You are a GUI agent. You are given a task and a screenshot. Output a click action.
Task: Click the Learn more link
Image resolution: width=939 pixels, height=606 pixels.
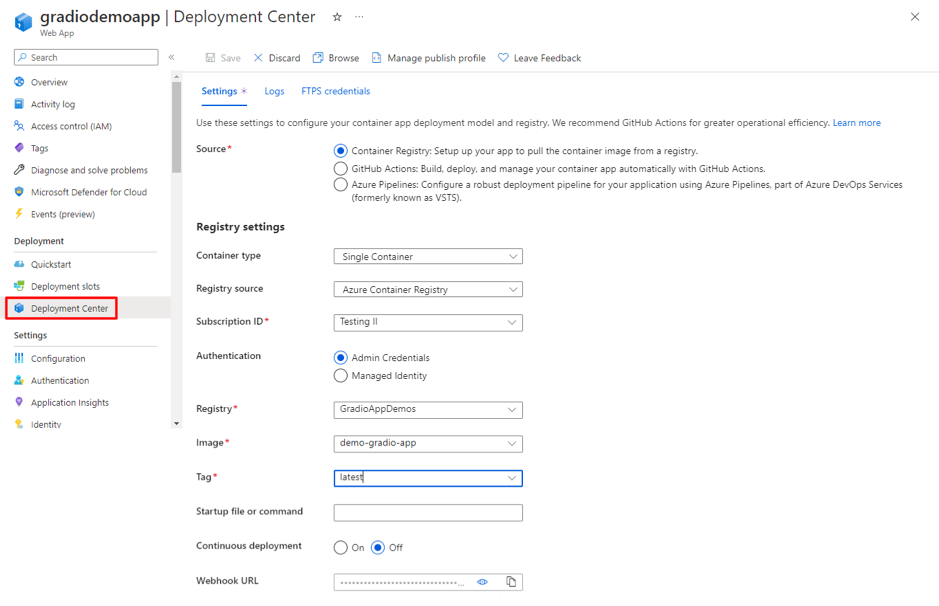coord(856,121)
